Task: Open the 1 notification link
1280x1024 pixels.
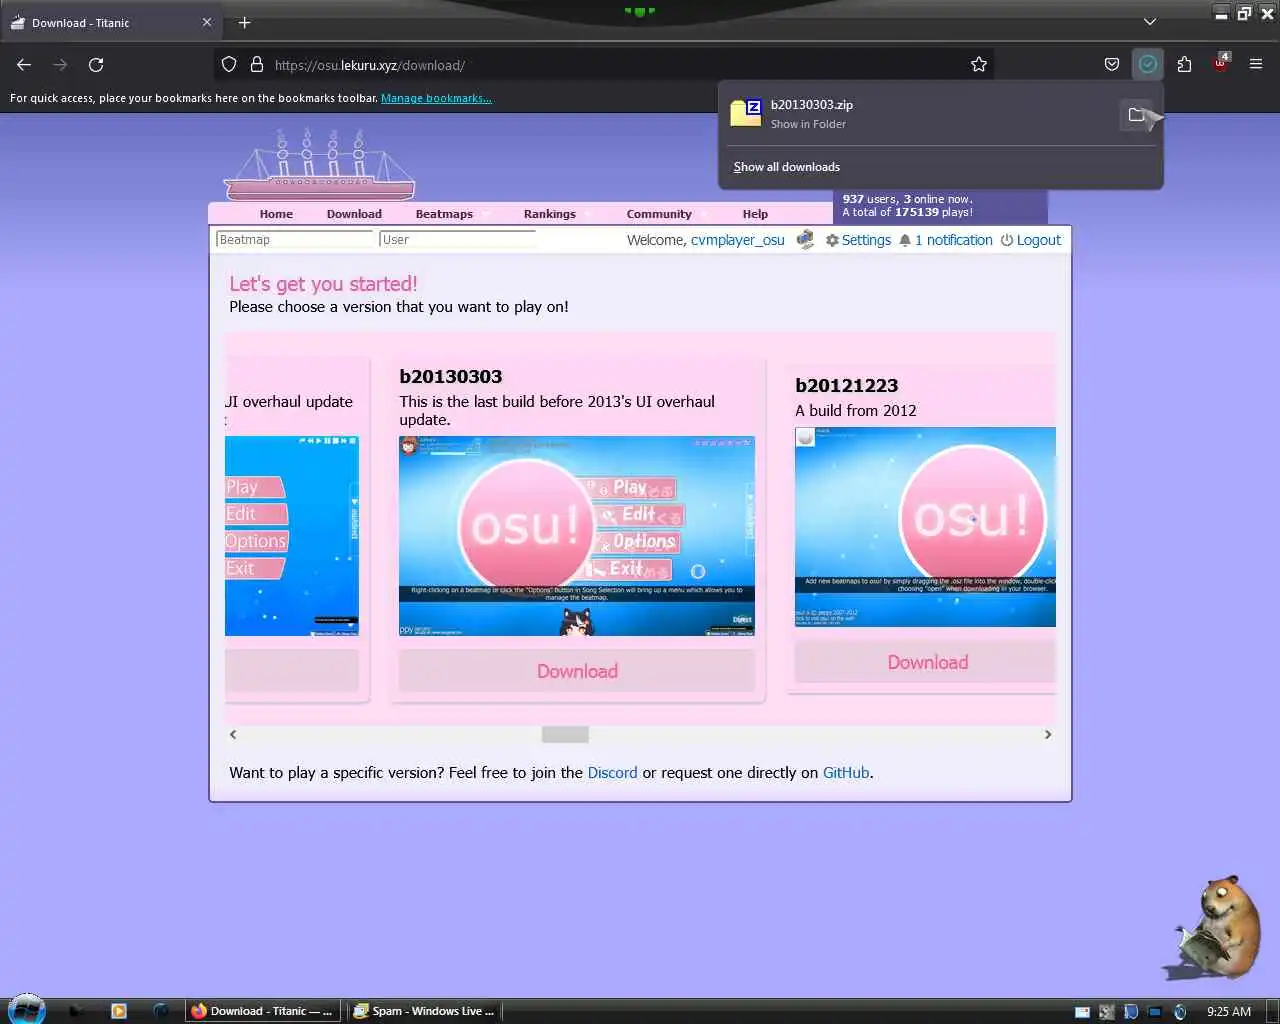Action: (954, 240)
